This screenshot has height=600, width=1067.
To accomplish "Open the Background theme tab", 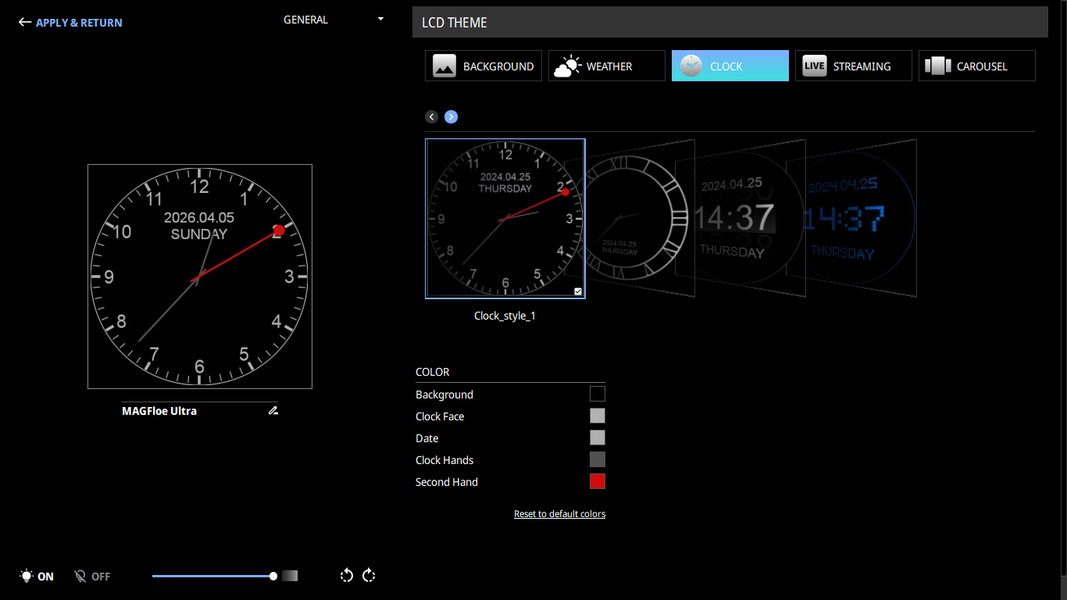I will coord(483,66).
